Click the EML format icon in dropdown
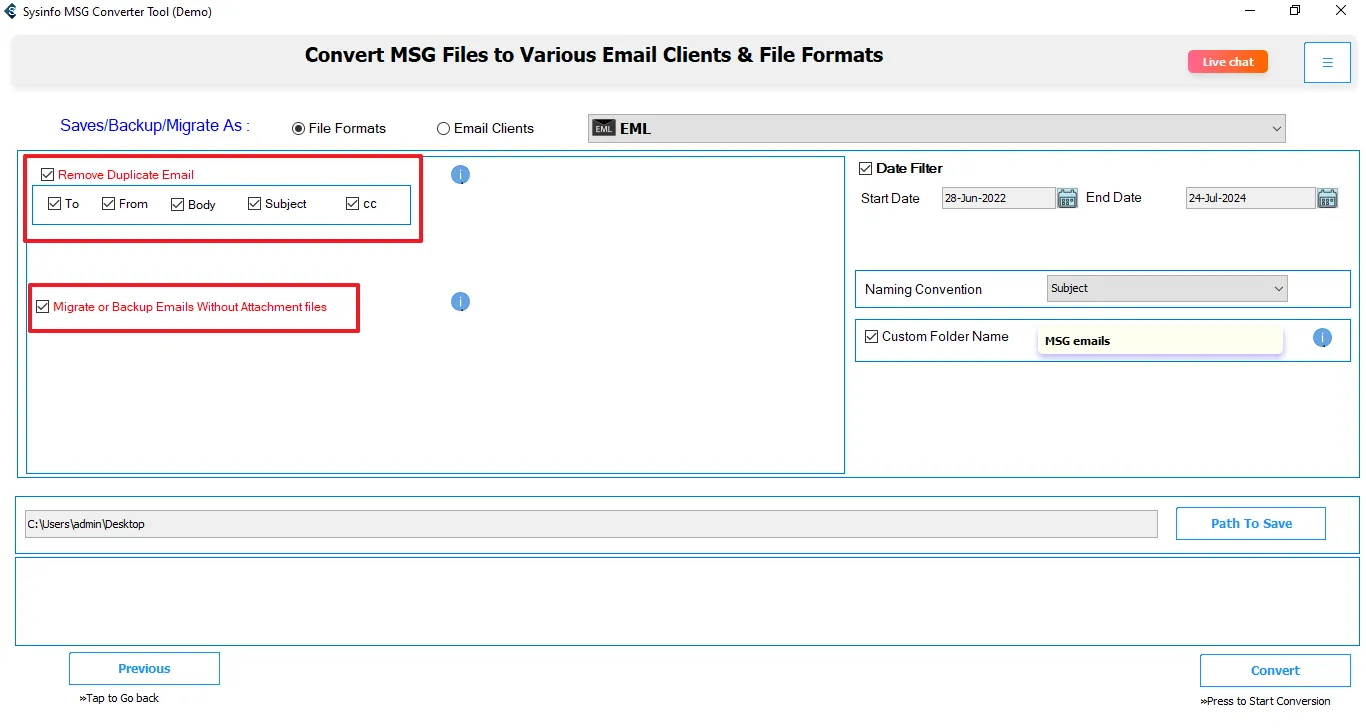This screenshot has width=1366, height=728. (x=603, y=128)
